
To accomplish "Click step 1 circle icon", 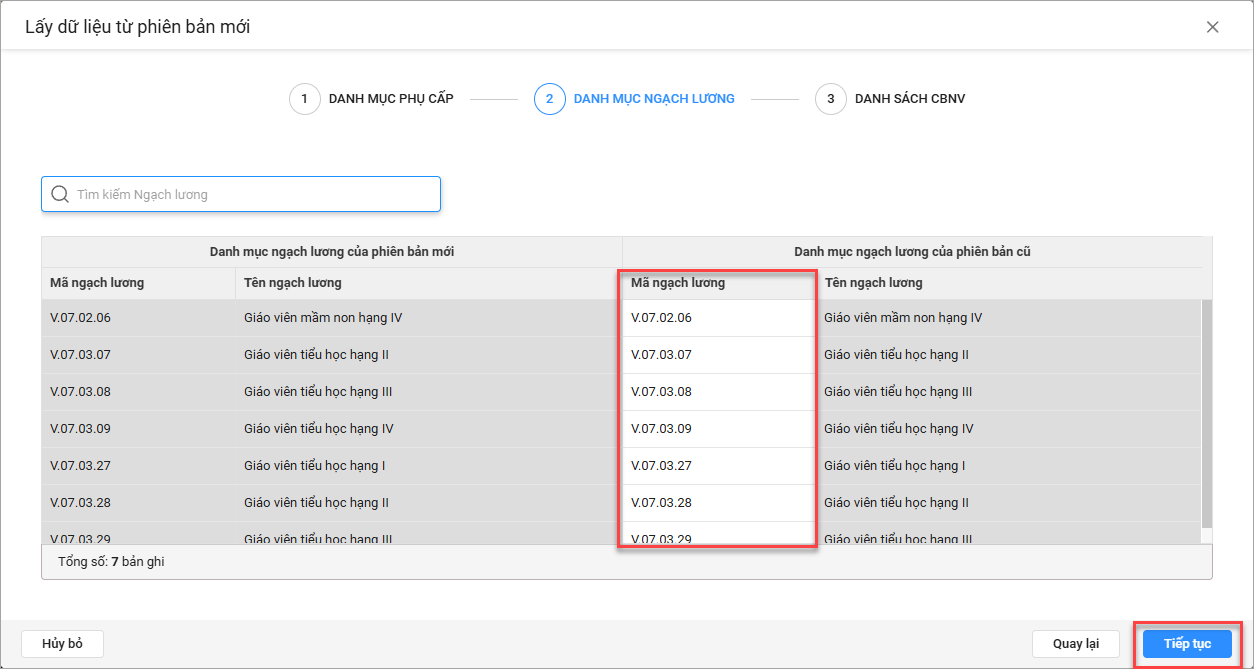I will pyautogui.click(x=305, y=99).
